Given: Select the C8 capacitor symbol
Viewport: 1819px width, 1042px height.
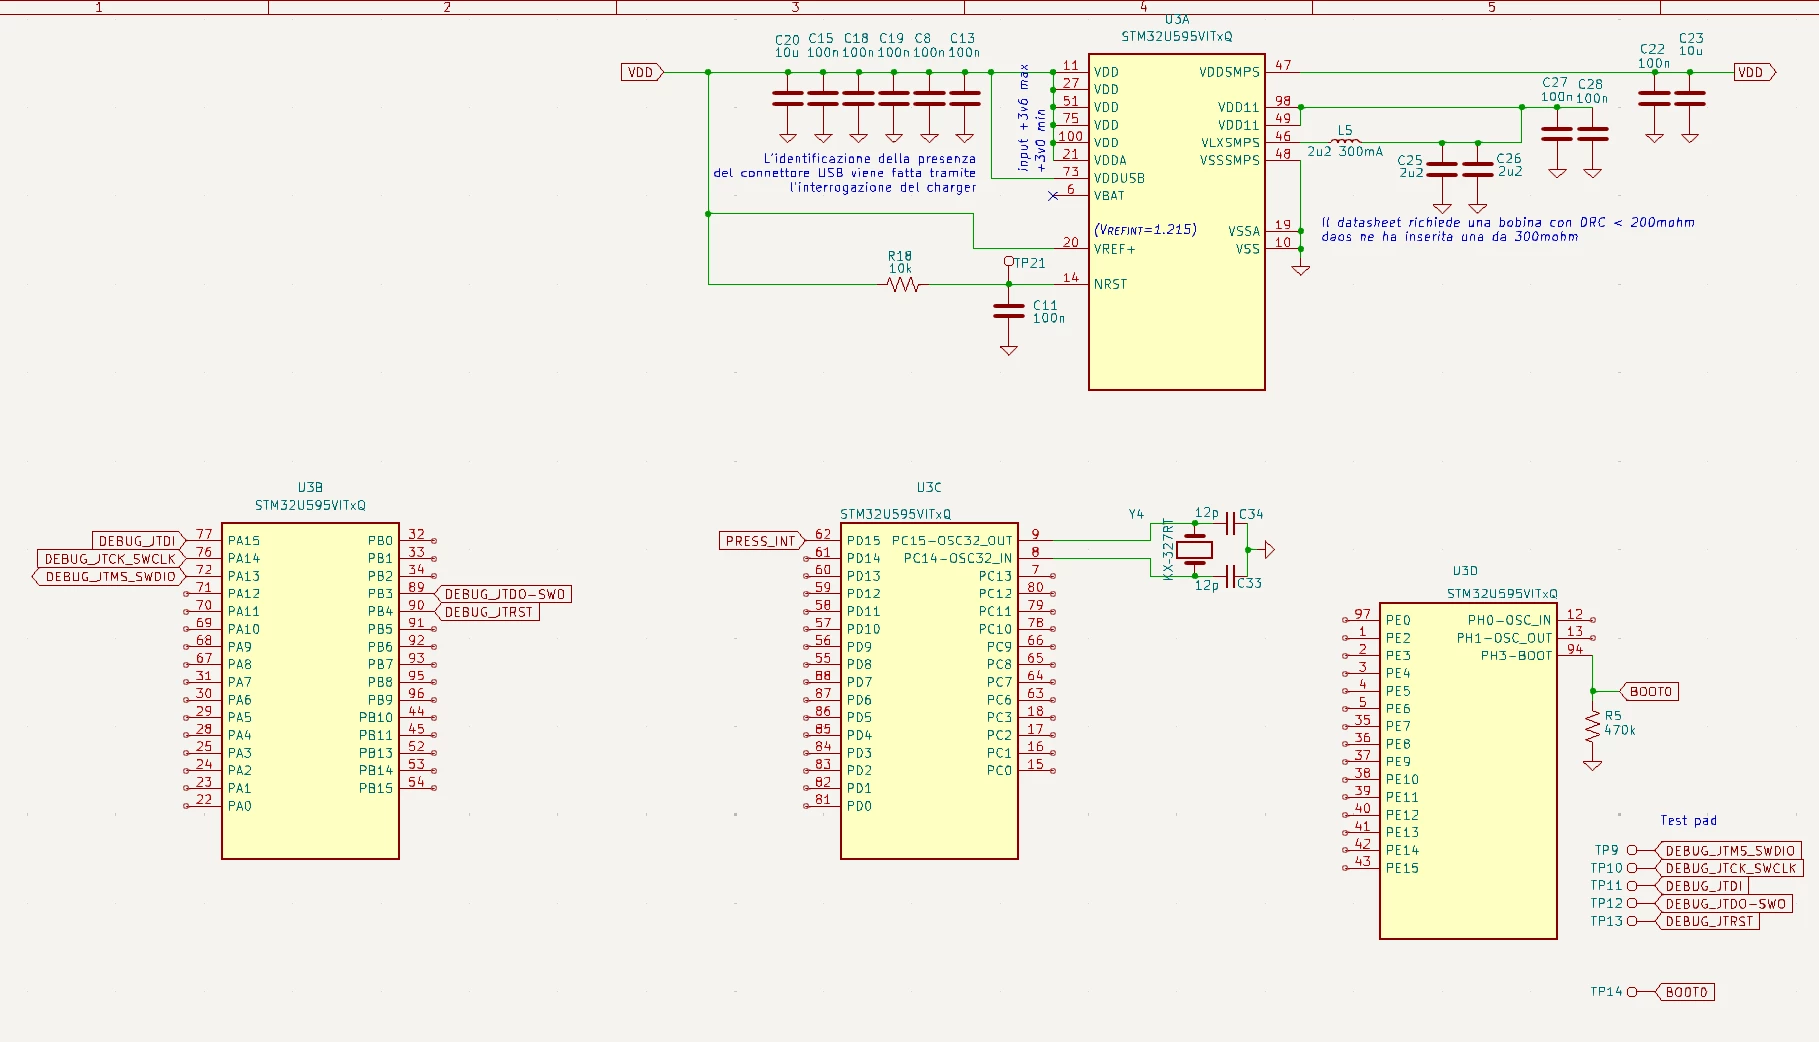Looking at the screenshot, I should coord(929,98).
